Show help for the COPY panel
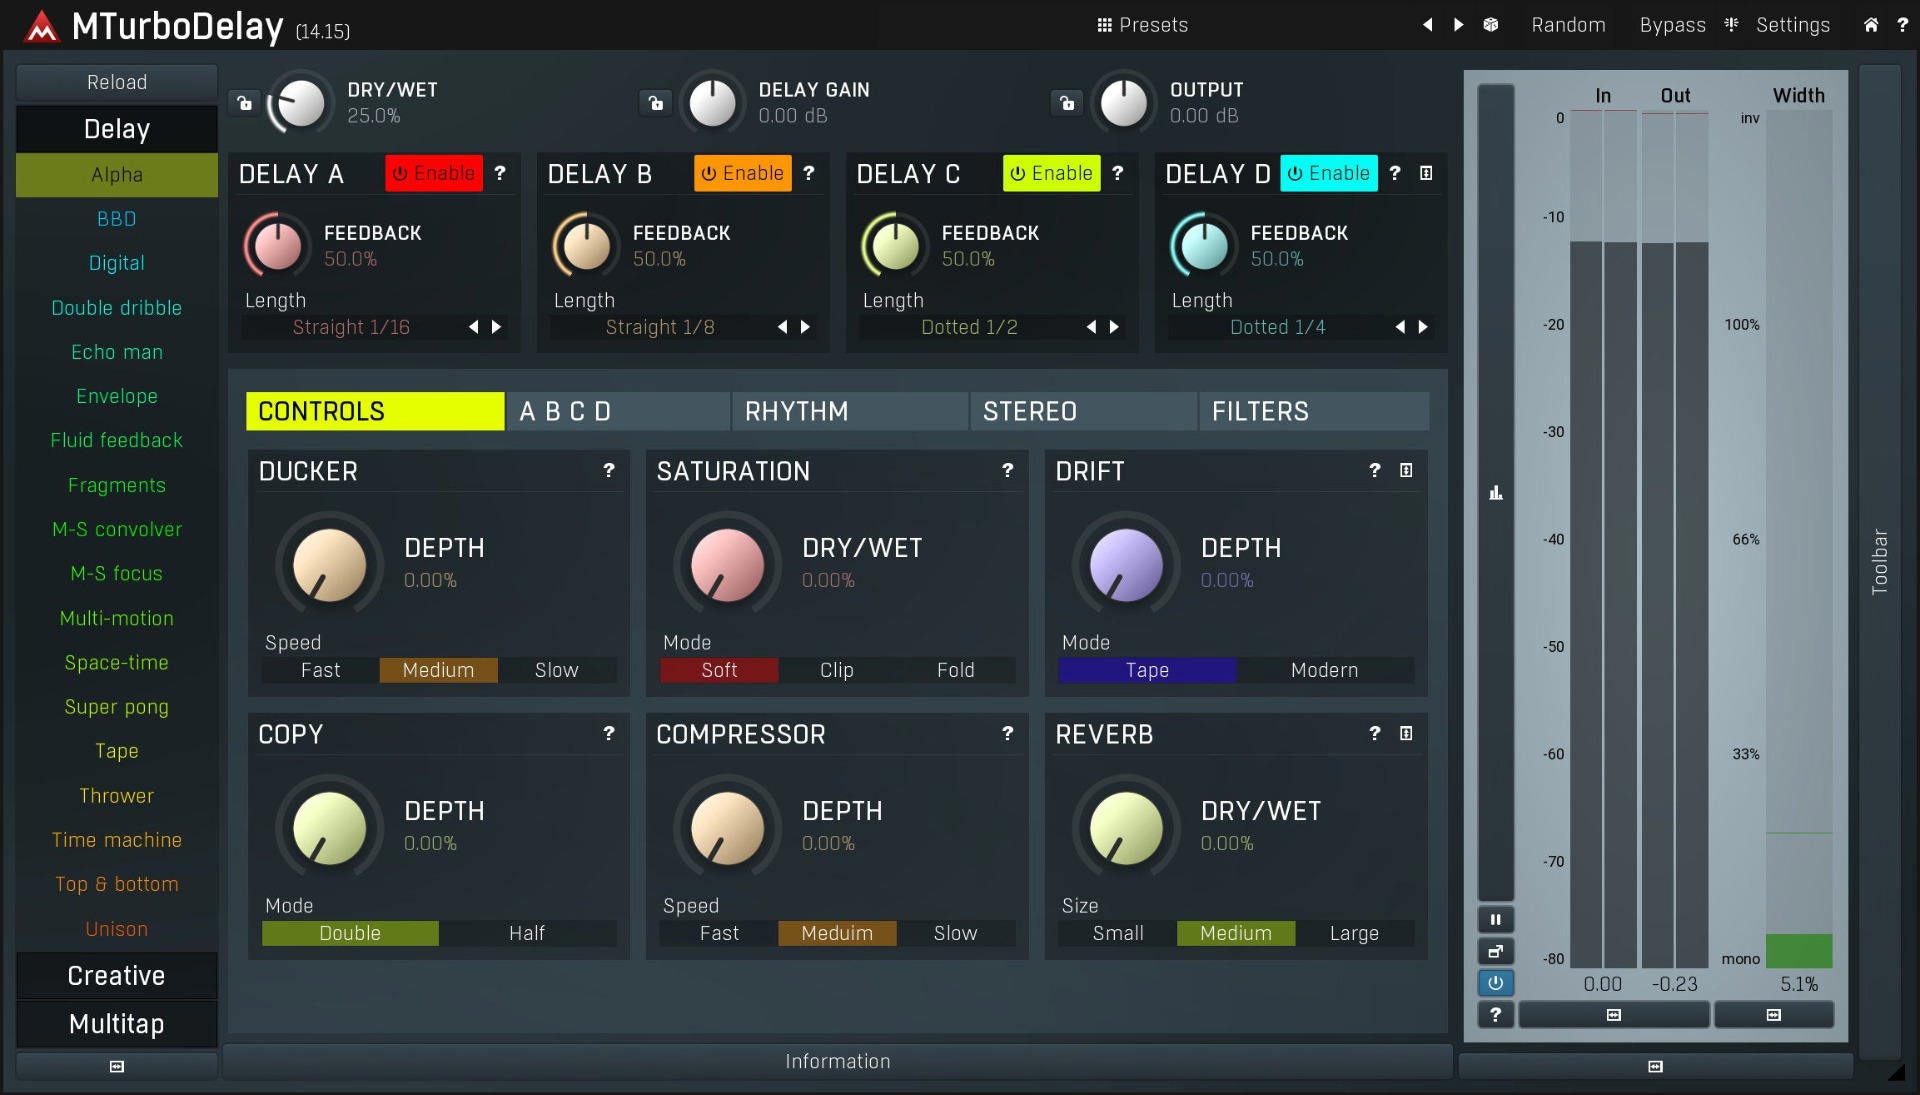This screenshot has height=1095, width=1920. point(609,733)
